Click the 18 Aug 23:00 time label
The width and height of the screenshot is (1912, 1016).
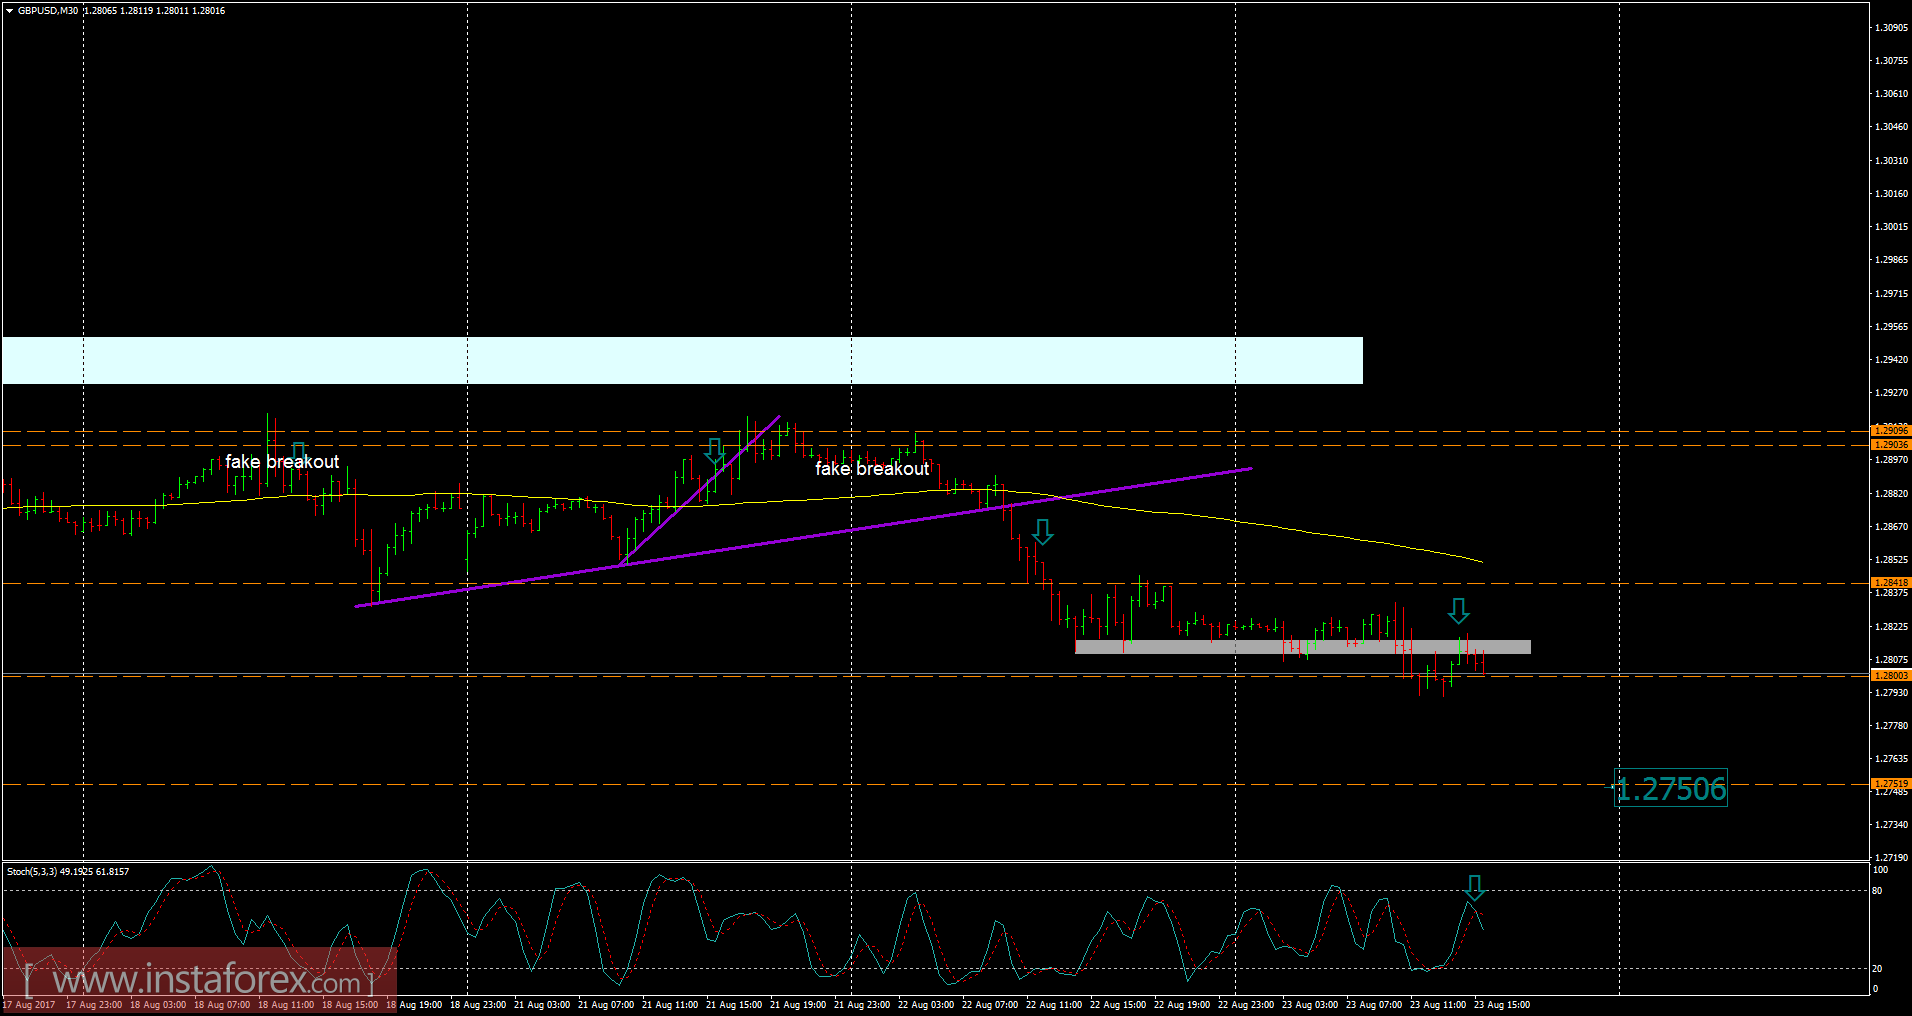[478, 1005]
